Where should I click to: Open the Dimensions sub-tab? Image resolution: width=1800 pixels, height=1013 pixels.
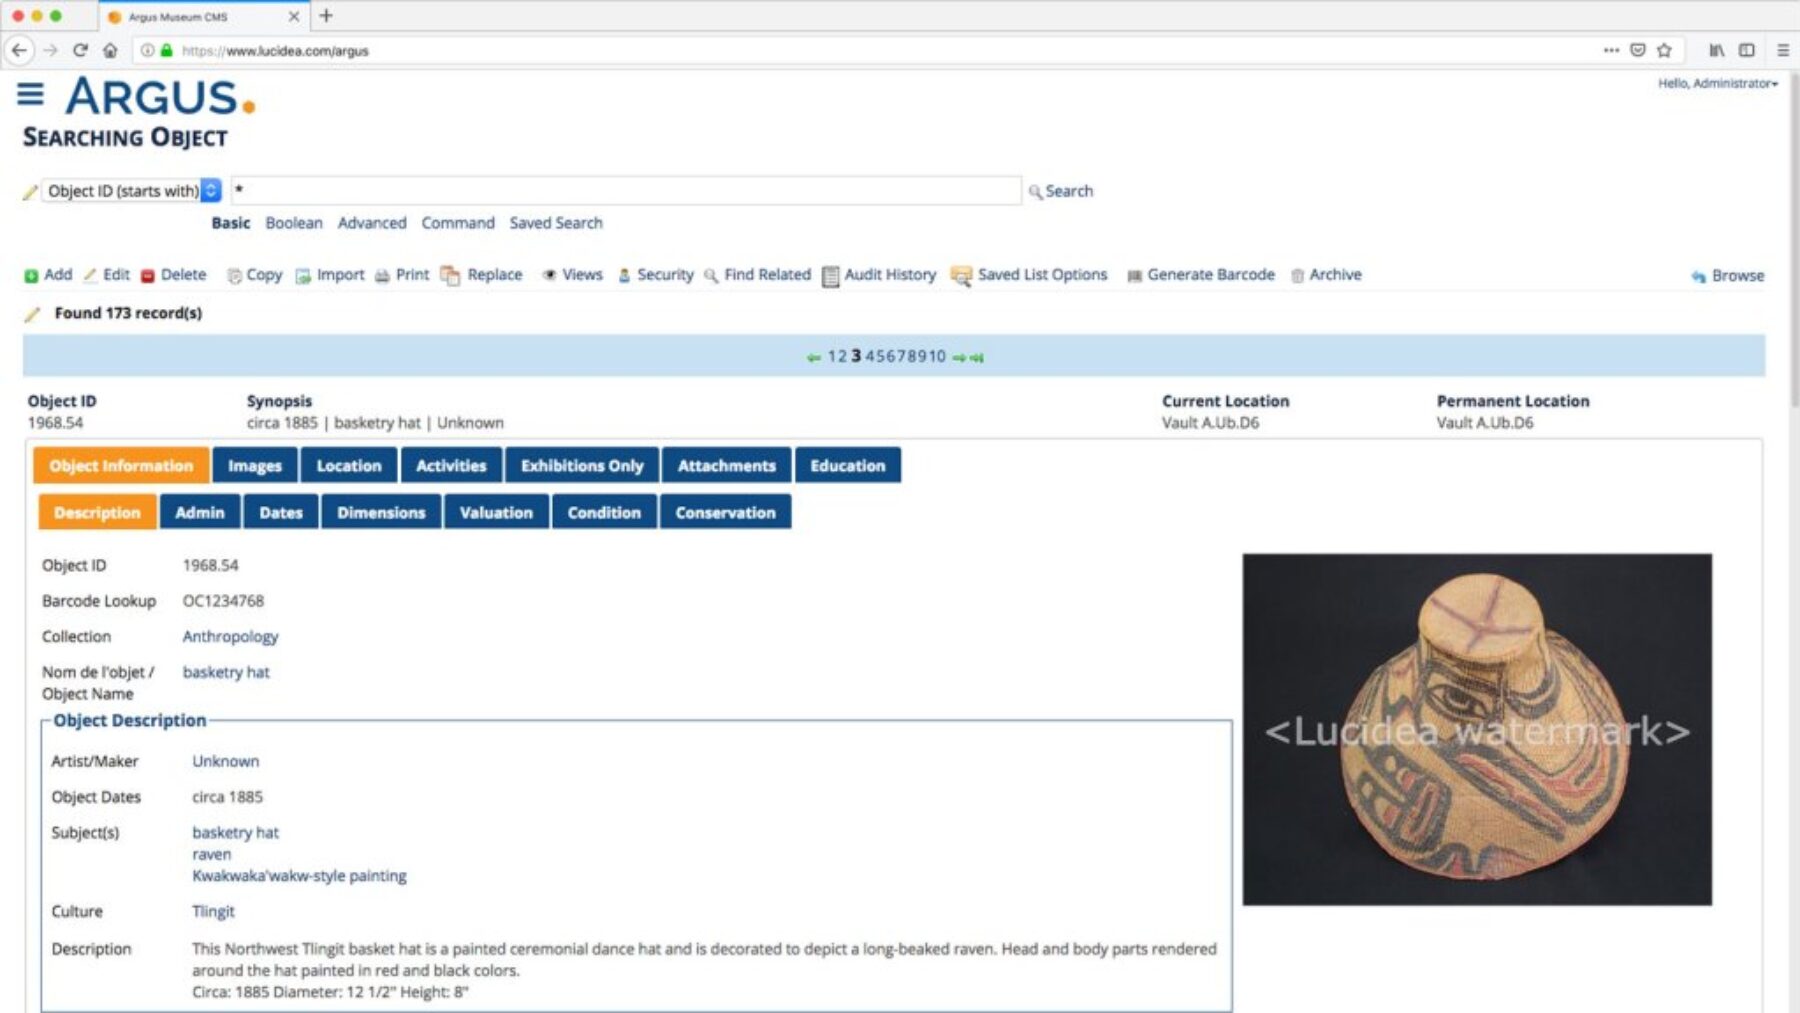coord(381,513)
